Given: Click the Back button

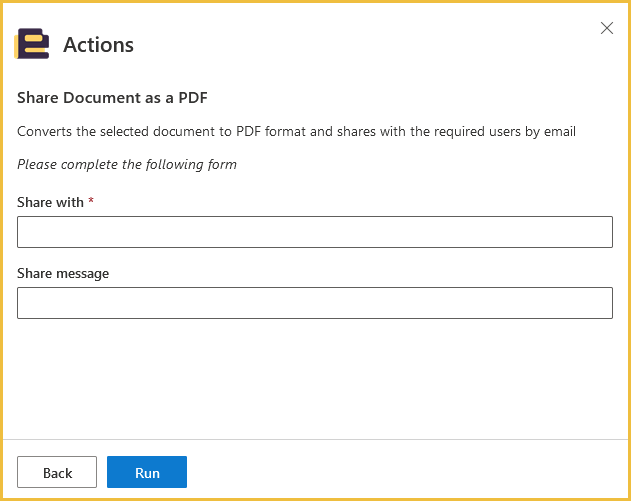Looking at the screenshot, I should 57,472.
